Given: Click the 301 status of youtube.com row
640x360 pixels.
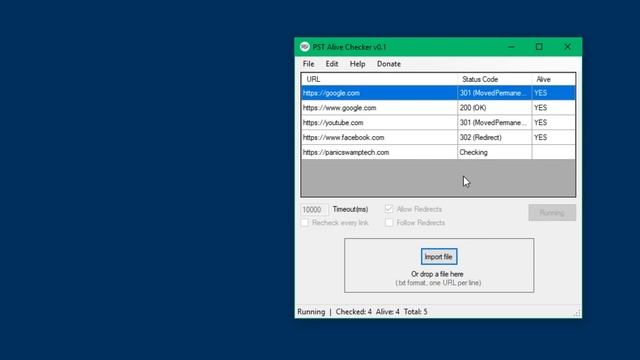Looking at the screenshot, I should (x=494, y=122).
